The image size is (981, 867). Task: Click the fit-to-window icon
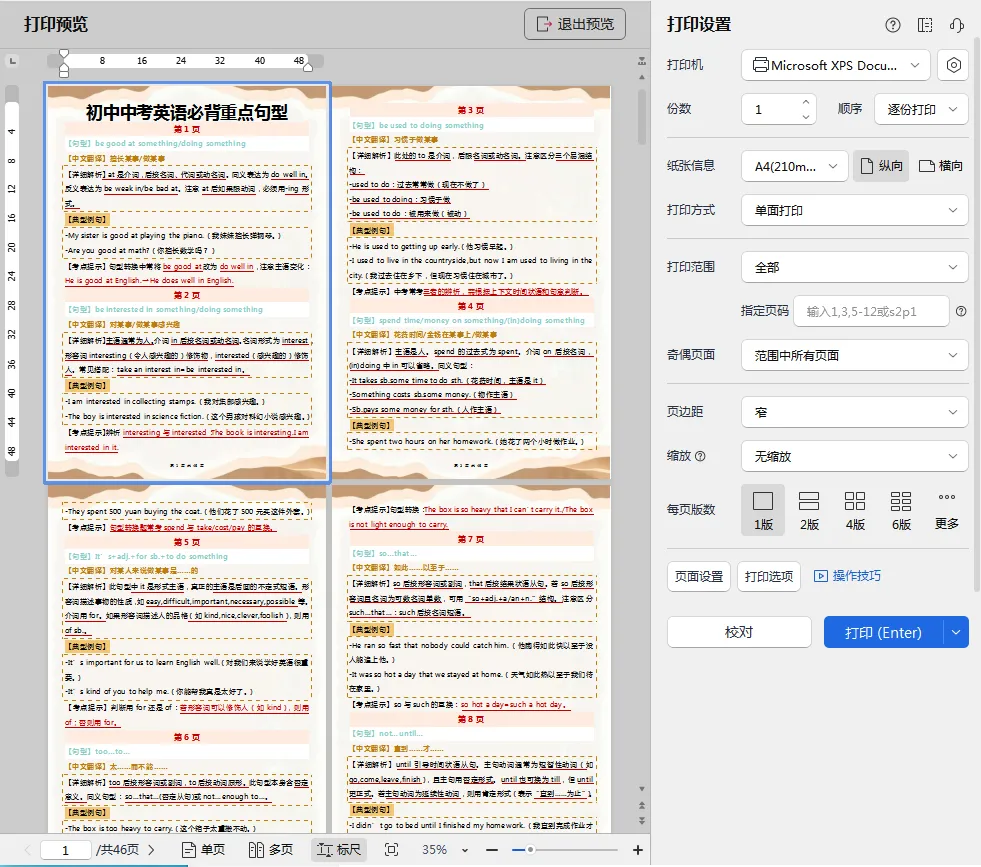pyautogui.click(x=391, y=849)
